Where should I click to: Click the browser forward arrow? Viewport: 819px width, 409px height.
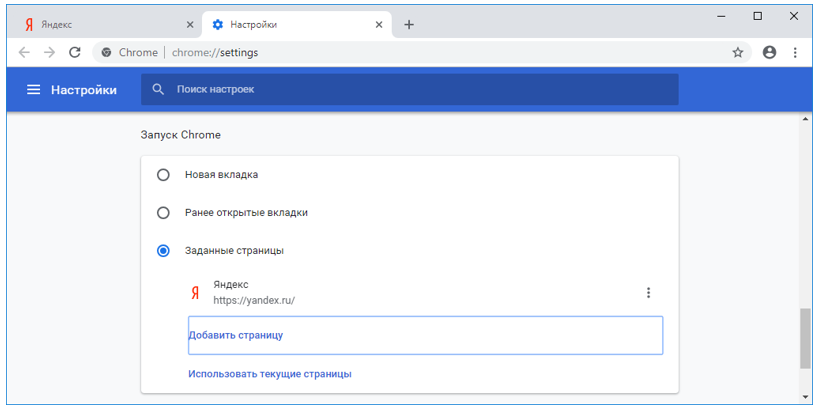point(50,52)
